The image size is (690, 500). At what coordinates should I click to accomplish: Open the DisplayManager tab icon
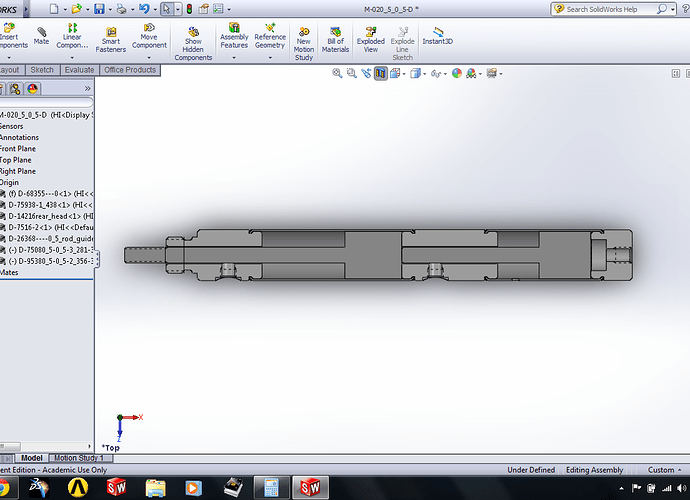[x=32, y=89]
